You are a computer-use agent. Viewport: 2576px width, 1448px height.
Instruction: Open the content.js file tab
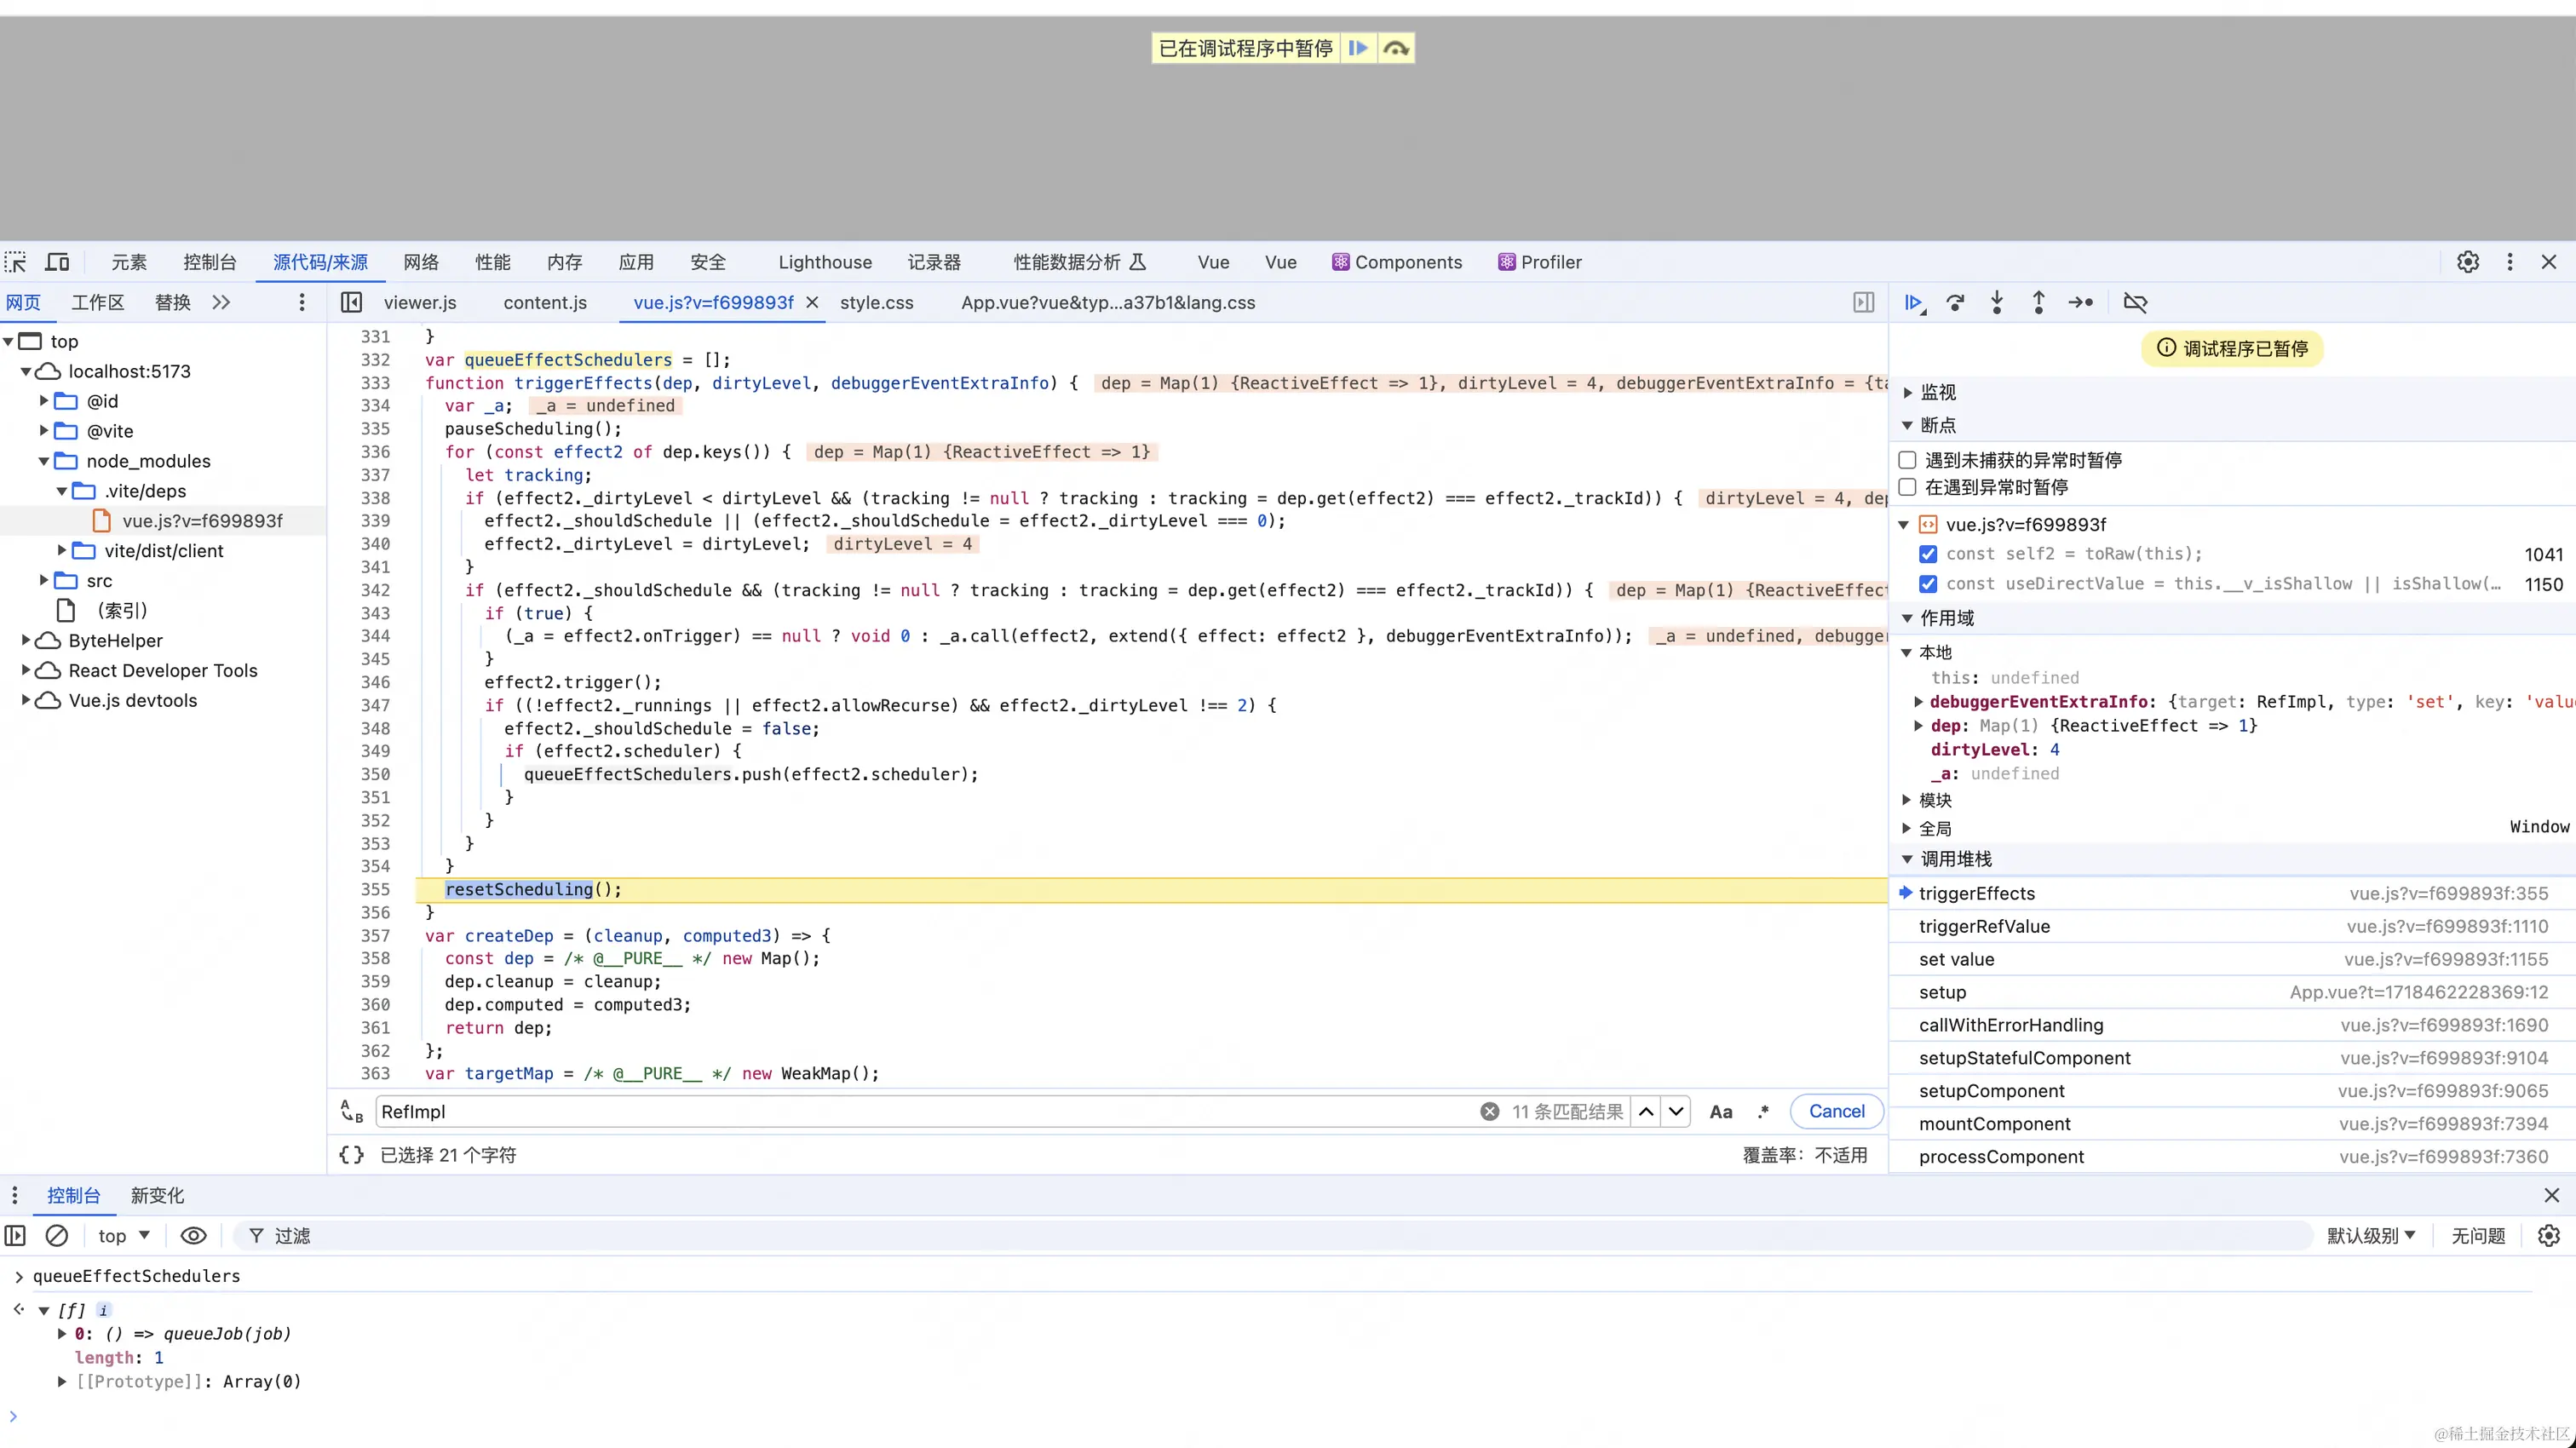(x=545, y=303)
